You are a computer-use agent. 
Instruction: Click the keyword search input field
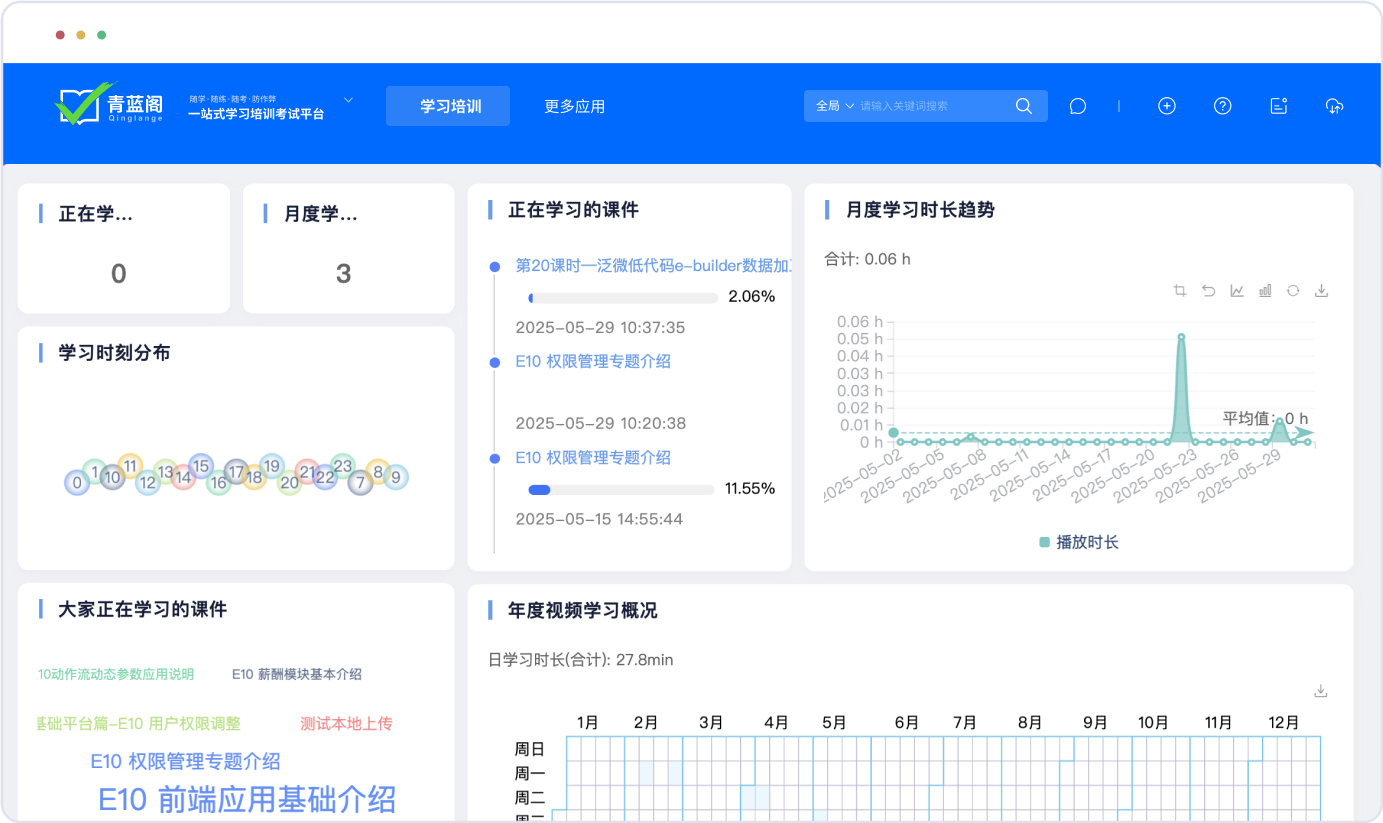click(x=930, y=106)
